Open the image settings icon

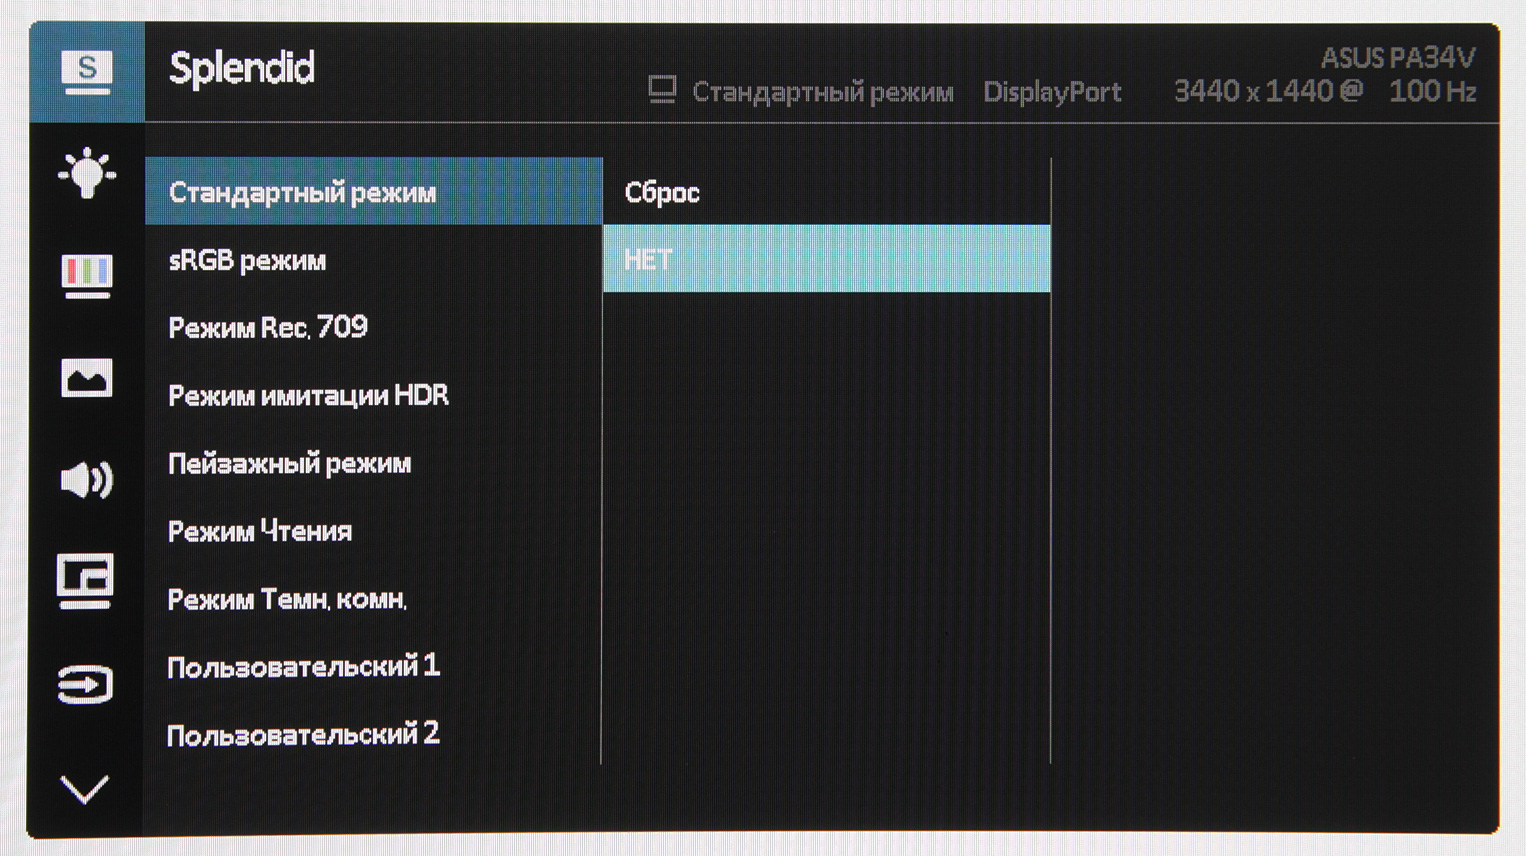tap(87, 378)
